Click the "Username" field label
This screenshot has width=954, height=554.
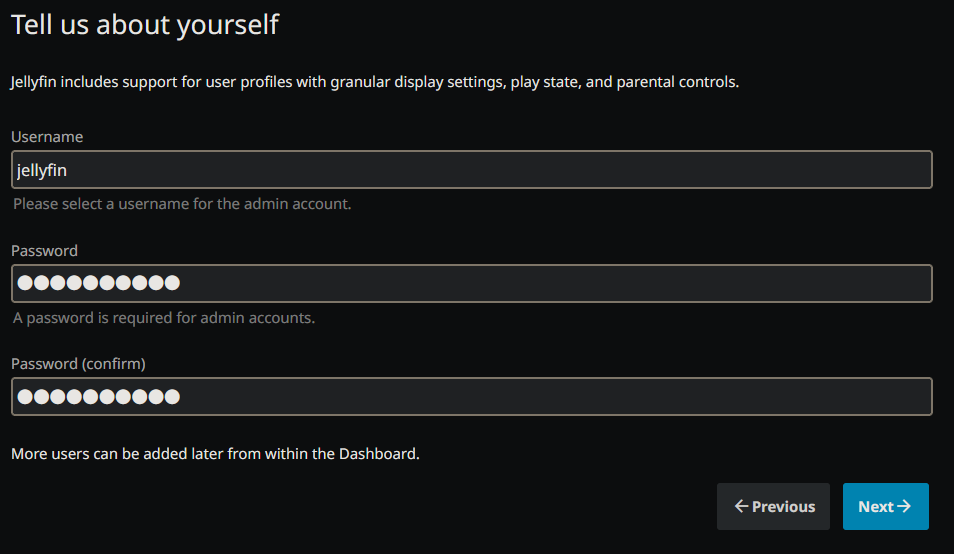pos(47,137)
